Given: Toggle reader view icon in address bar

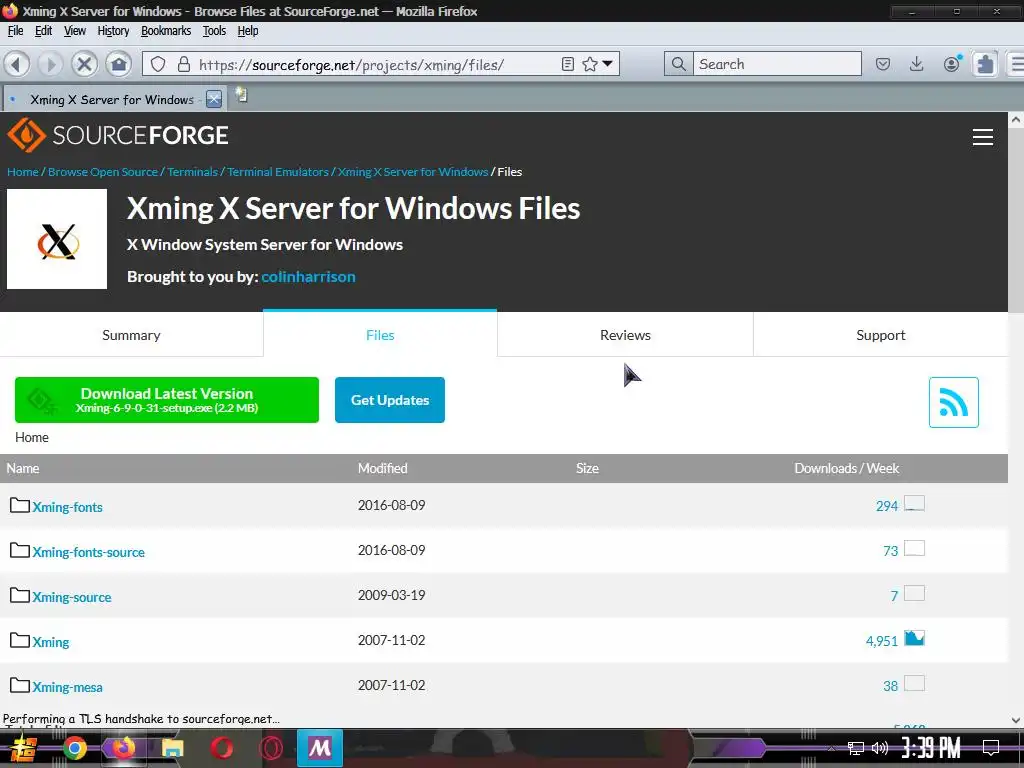Looking at the screenshot, I should 568,64.
